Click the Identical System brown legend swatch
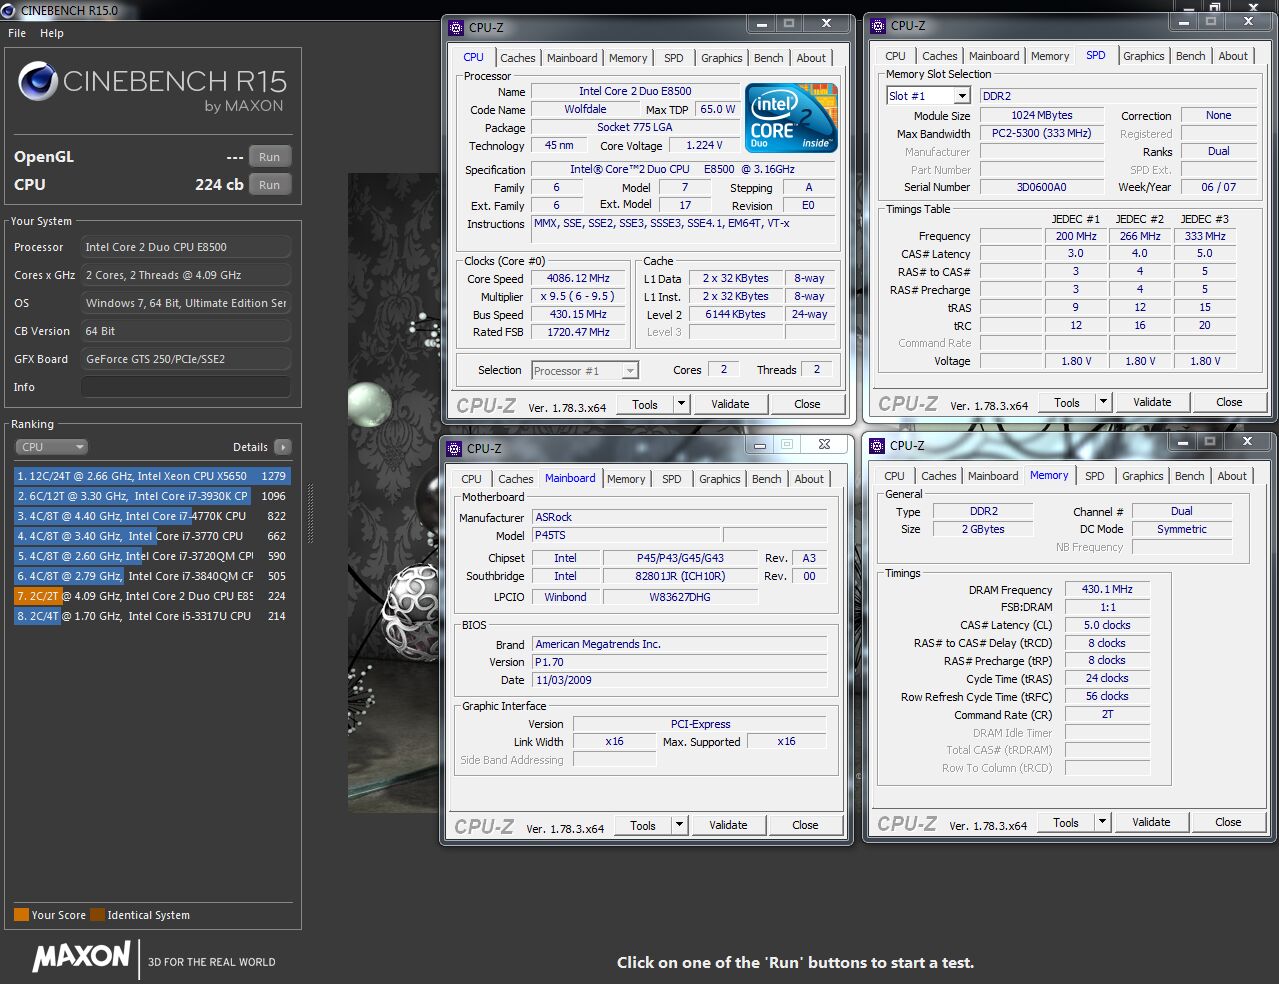1279x984 pixels. click(97, 915)
